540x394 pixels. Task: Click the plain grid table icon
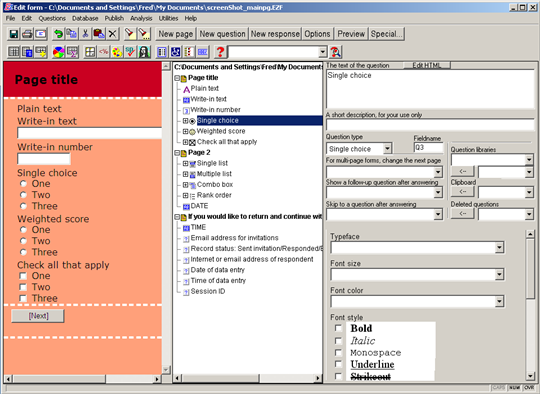click(14, 52)
